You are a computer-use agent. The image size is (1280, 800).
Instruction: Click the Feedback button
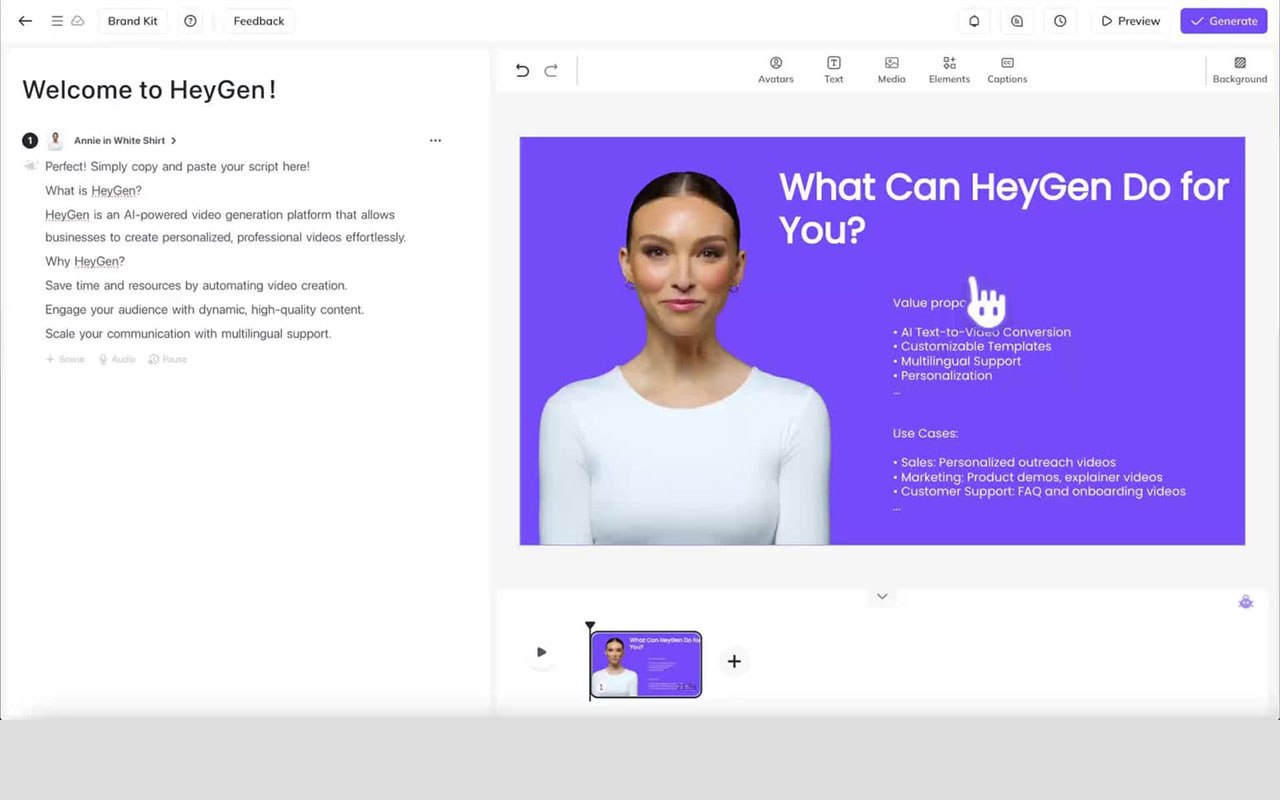click(x=259, y=21)
